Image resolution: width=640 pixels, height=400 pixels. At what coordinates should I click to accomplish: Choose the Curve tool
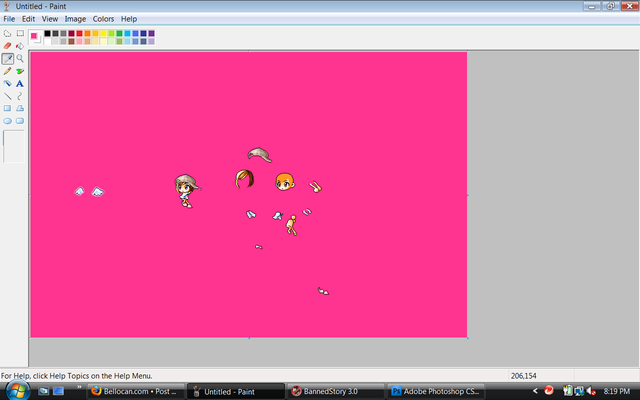click(20, 96)
